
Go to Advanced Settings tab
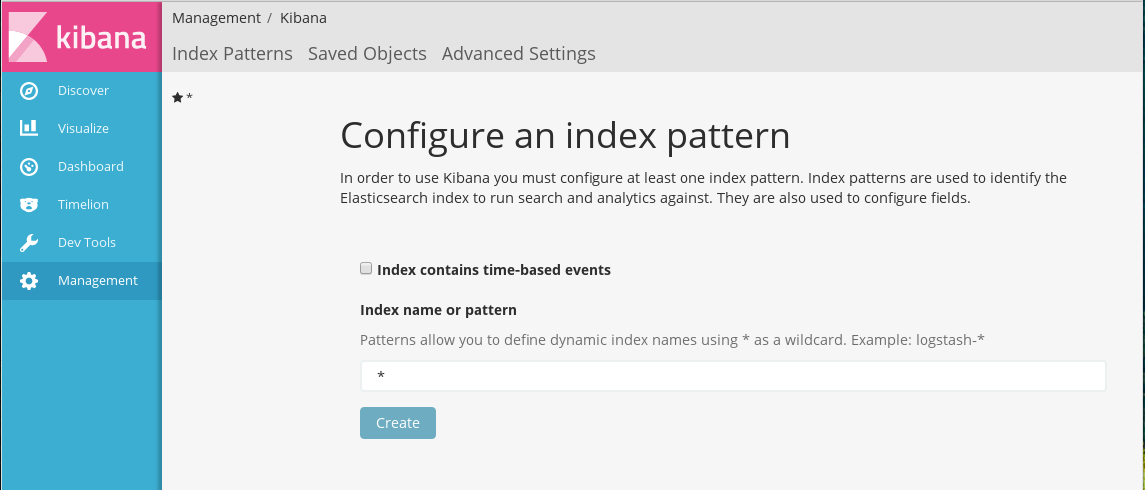pyautogui.click(x=518, y=54)
